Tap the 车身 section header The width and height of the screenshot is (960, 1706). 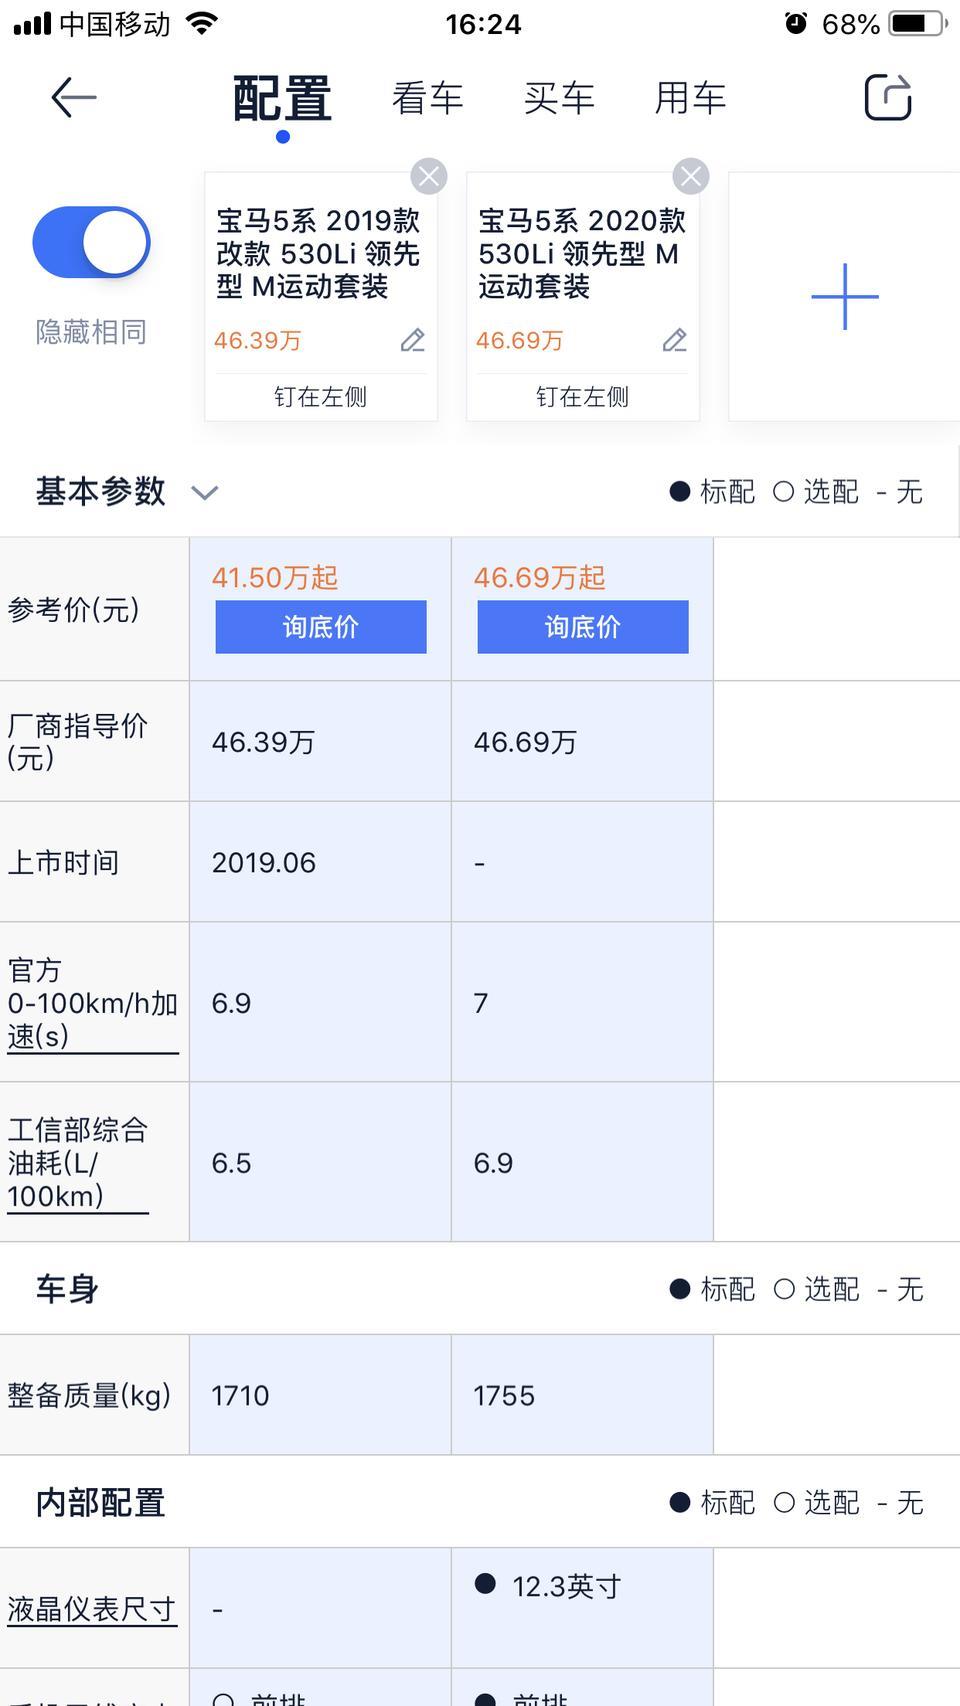(67, 1289)
